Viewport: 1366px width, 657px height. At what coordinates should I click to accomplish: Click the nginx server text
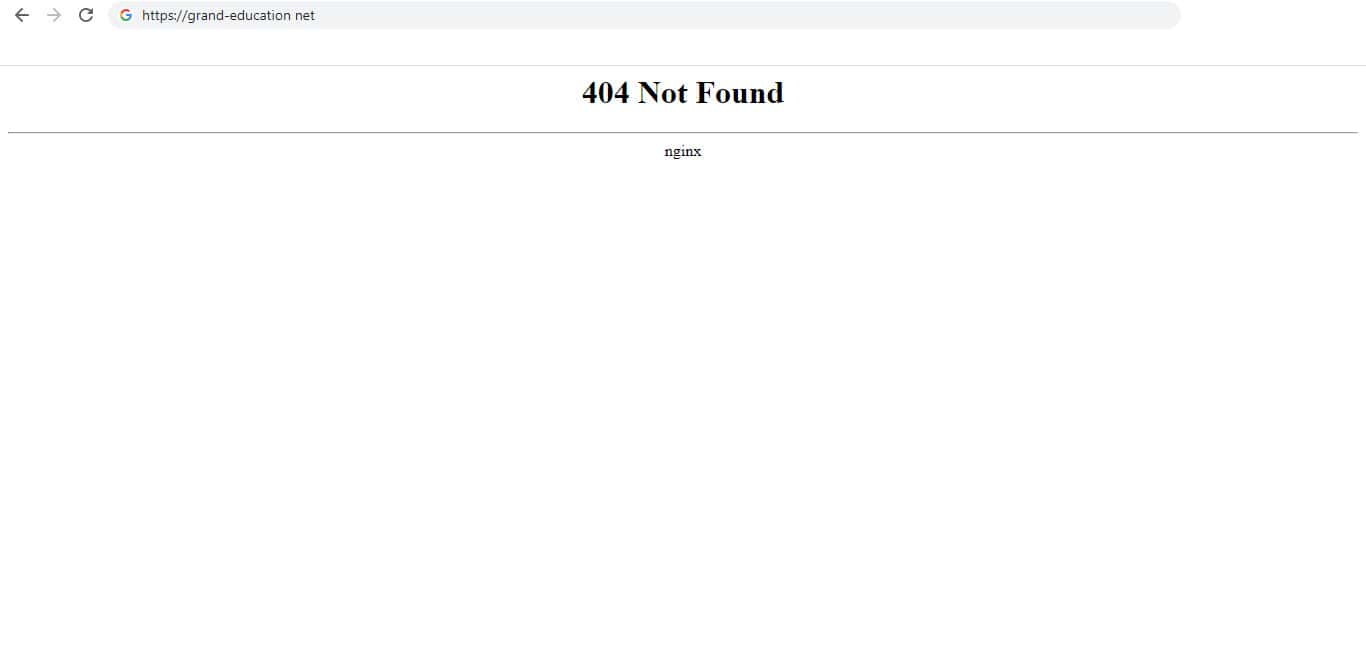(x=683, y=151)
